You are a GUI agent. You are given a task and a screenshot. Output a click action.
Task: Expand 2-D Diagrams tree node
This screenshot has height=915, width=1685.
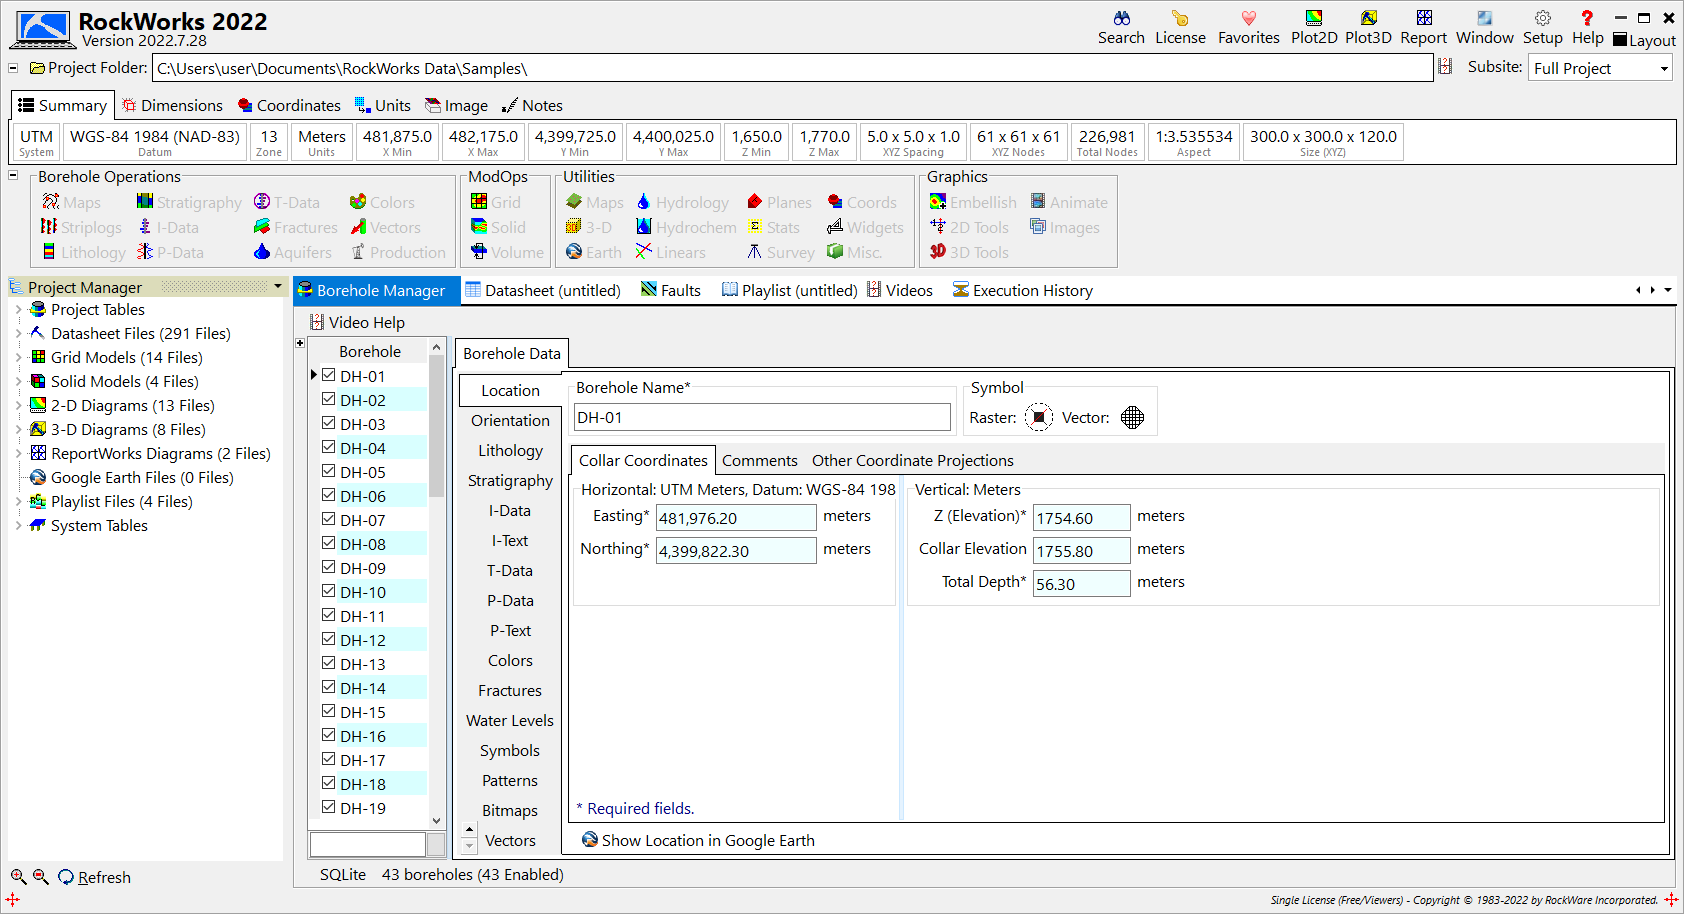coord(18,406)
